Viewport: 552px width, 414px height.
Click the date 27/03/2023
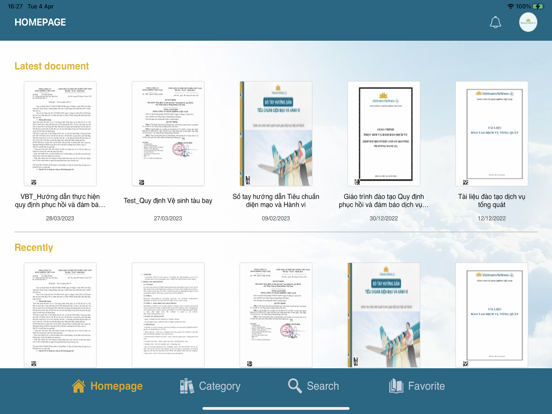[168, 219]
